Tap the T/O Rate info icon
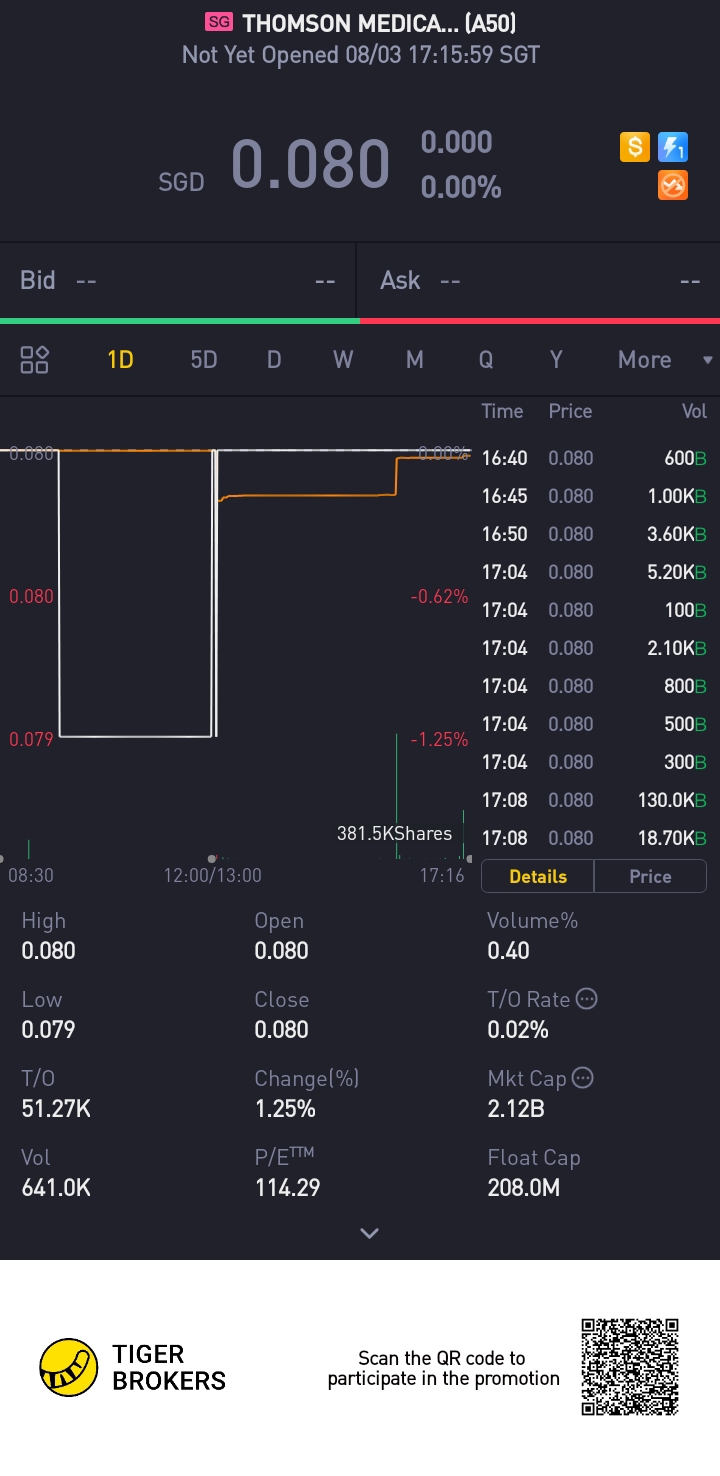Screen dimensions: 720x1476 coord(587,999)
